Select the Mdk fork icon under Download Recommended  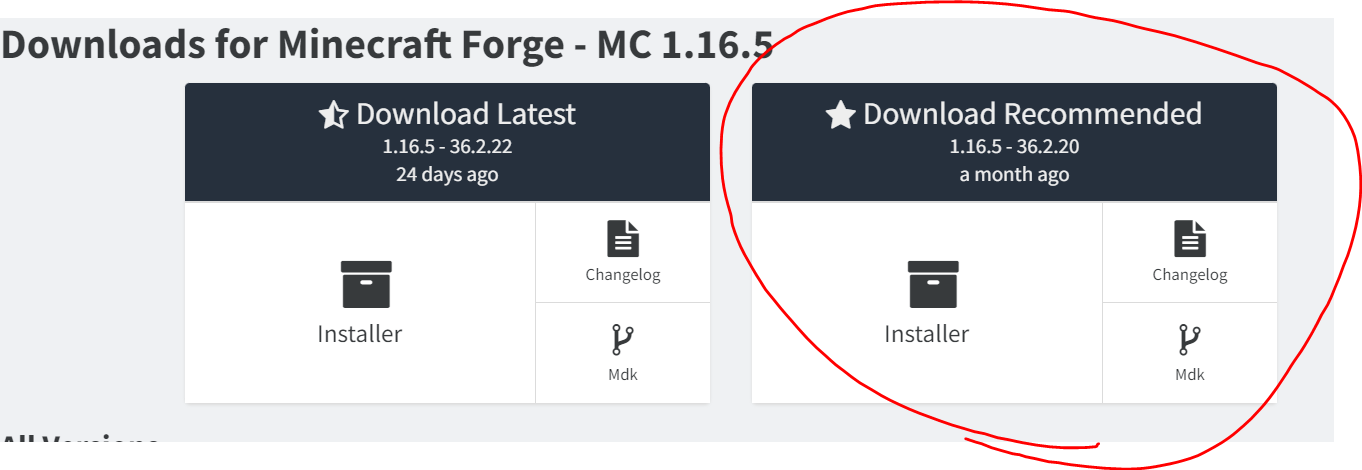pos(1190,341)
